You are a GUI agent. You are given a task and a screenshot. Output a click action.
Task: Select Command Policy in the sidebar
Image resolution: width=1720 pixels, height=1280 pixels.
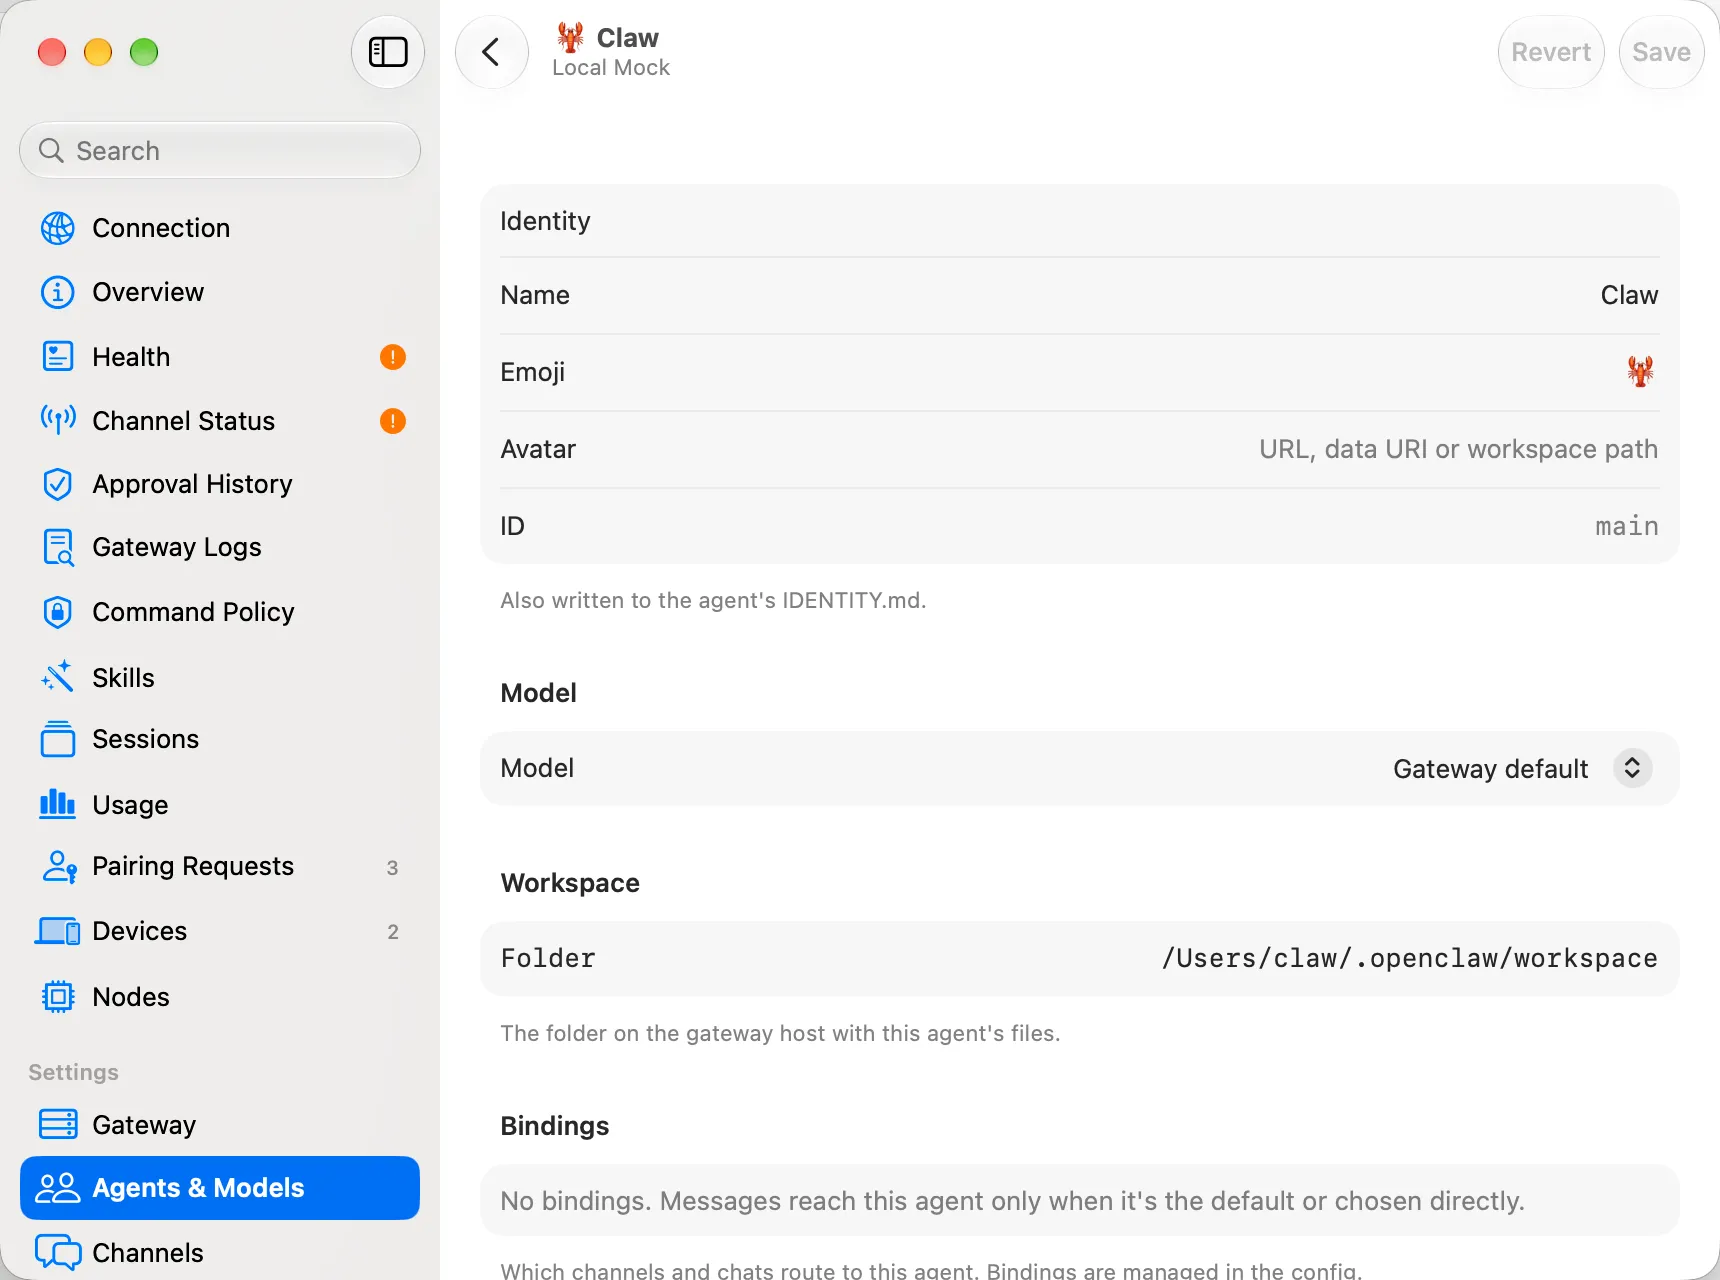point(220,612)
